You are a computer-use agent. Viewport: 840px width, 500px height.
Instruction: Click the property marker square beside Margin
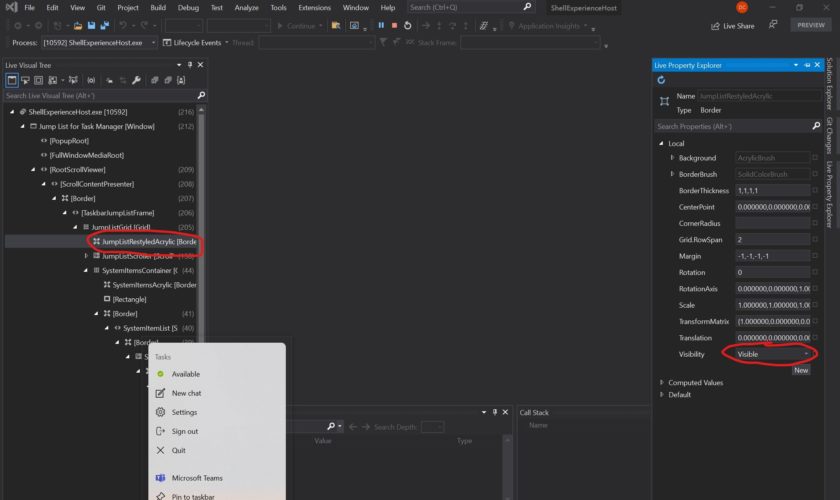(815, 255)
